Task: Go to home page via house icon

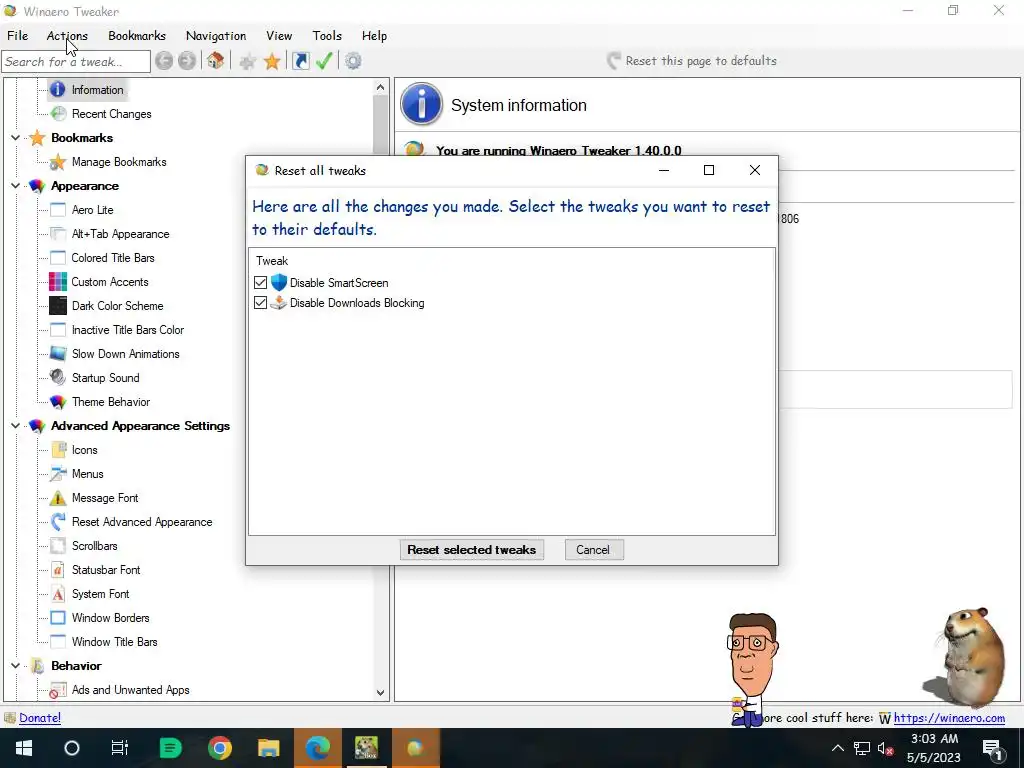Action: [216, 61]
